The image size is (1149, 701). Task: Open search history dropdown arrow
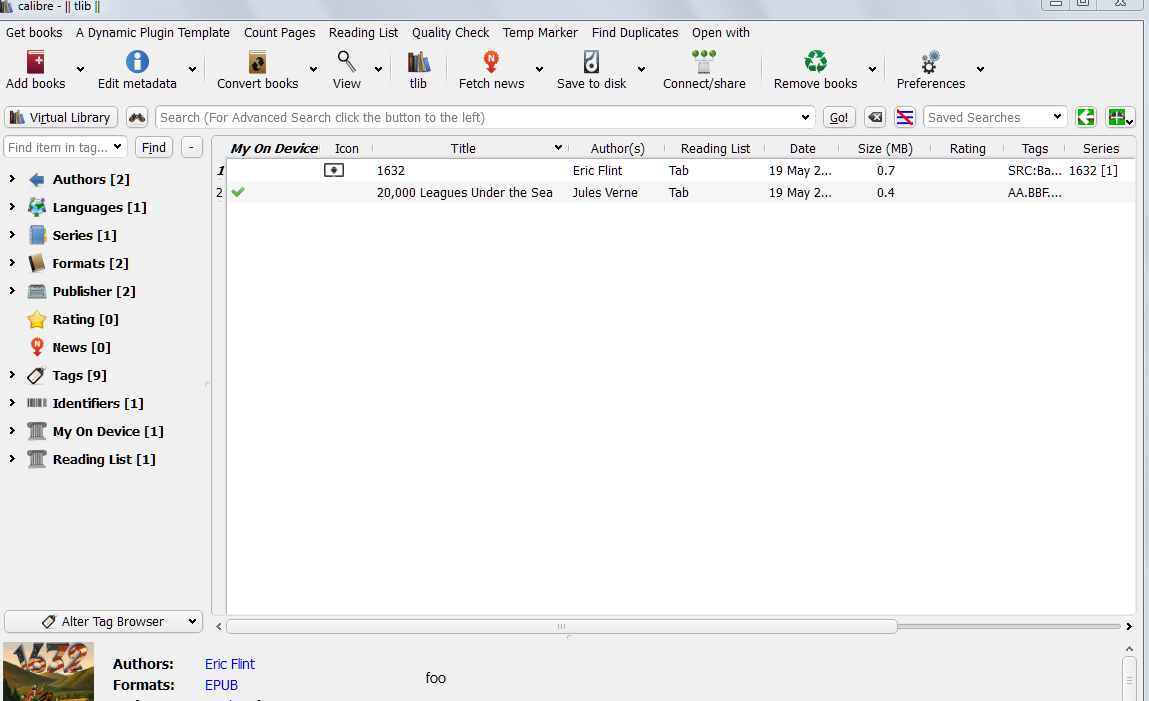(x=805, y=117)
